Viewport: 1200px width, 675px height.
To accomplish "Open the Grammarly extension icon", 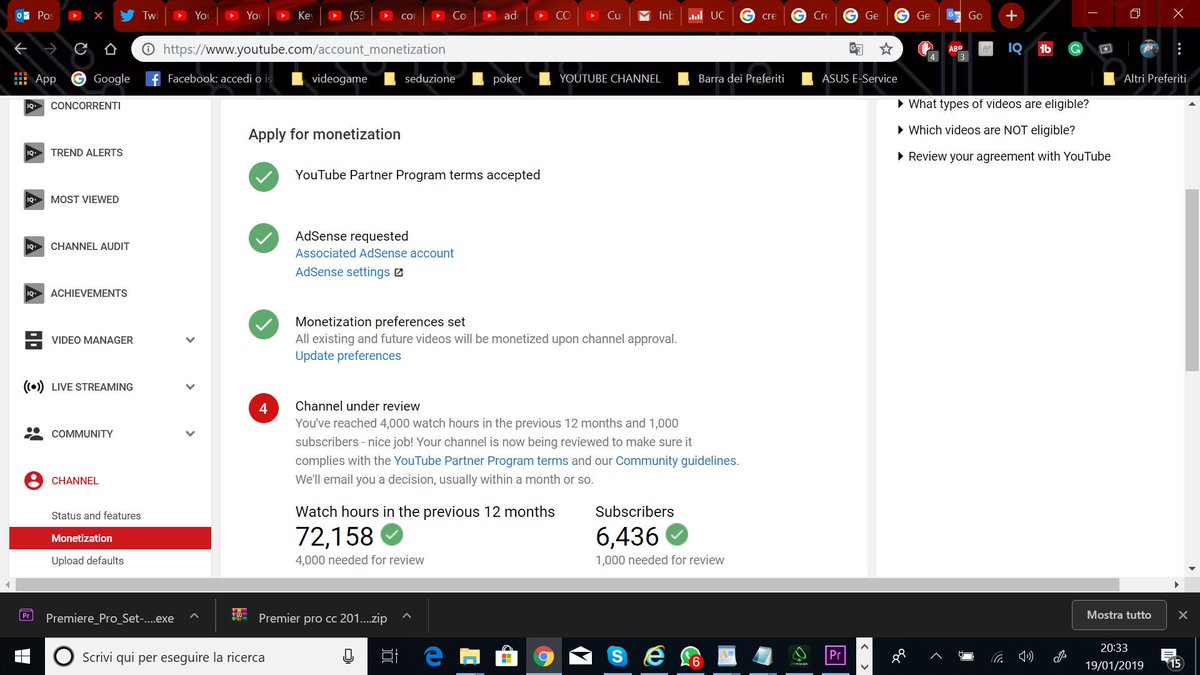I will pyautogui.click(x=1075, y=48).
